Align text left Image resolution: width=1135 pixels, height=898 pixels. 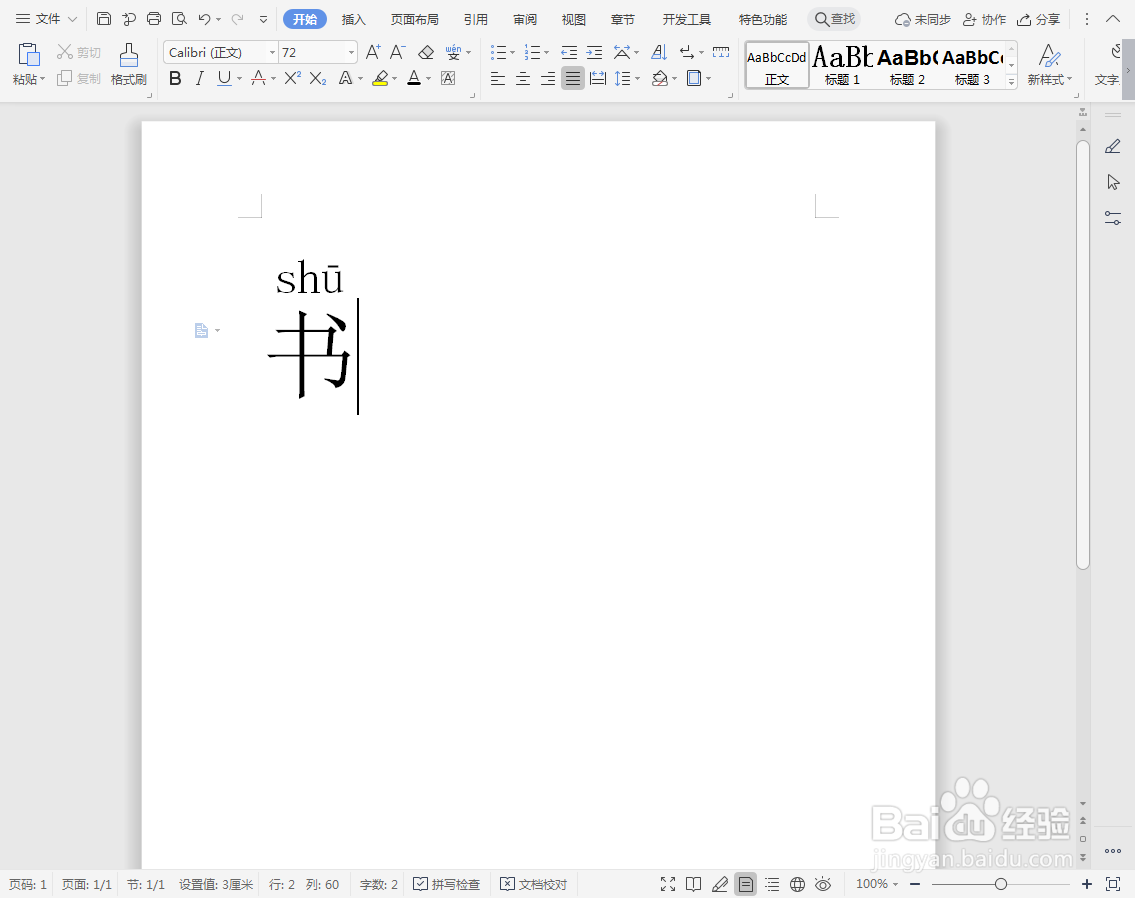point(497,78)
